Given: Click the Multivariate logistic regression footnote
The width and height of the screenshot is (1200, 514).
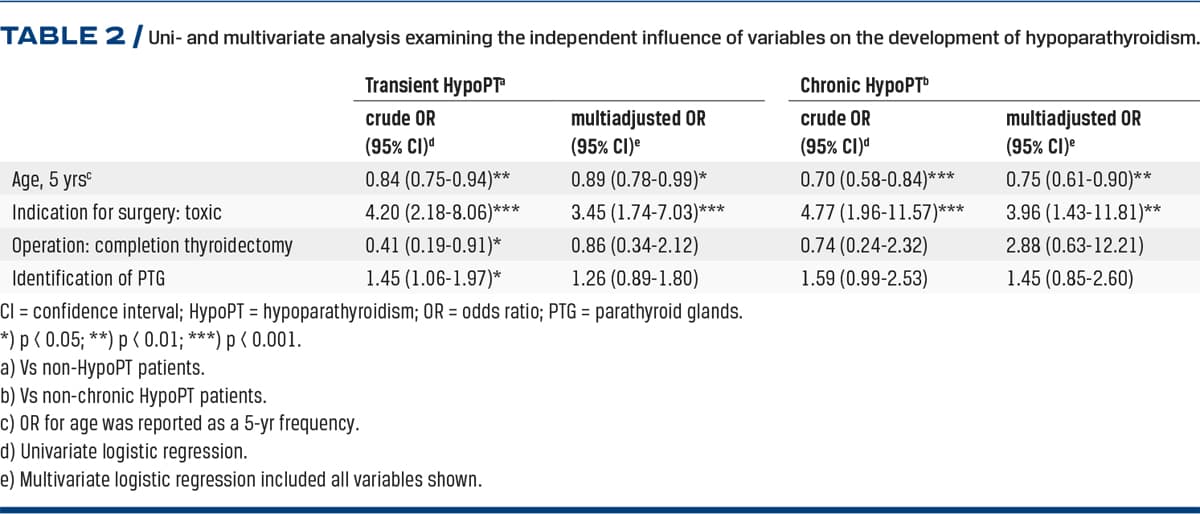Looking at the screenshot, I should tap(242, 480).
